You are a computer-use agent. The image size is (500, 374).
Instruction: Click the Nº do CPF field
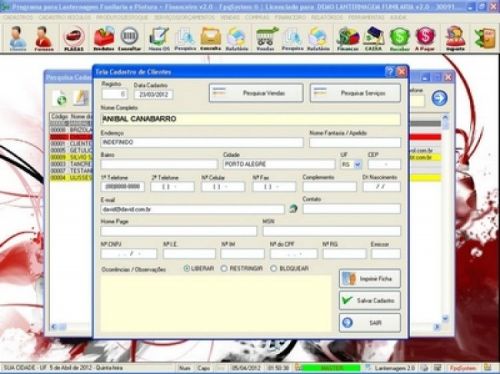point(294,254)
